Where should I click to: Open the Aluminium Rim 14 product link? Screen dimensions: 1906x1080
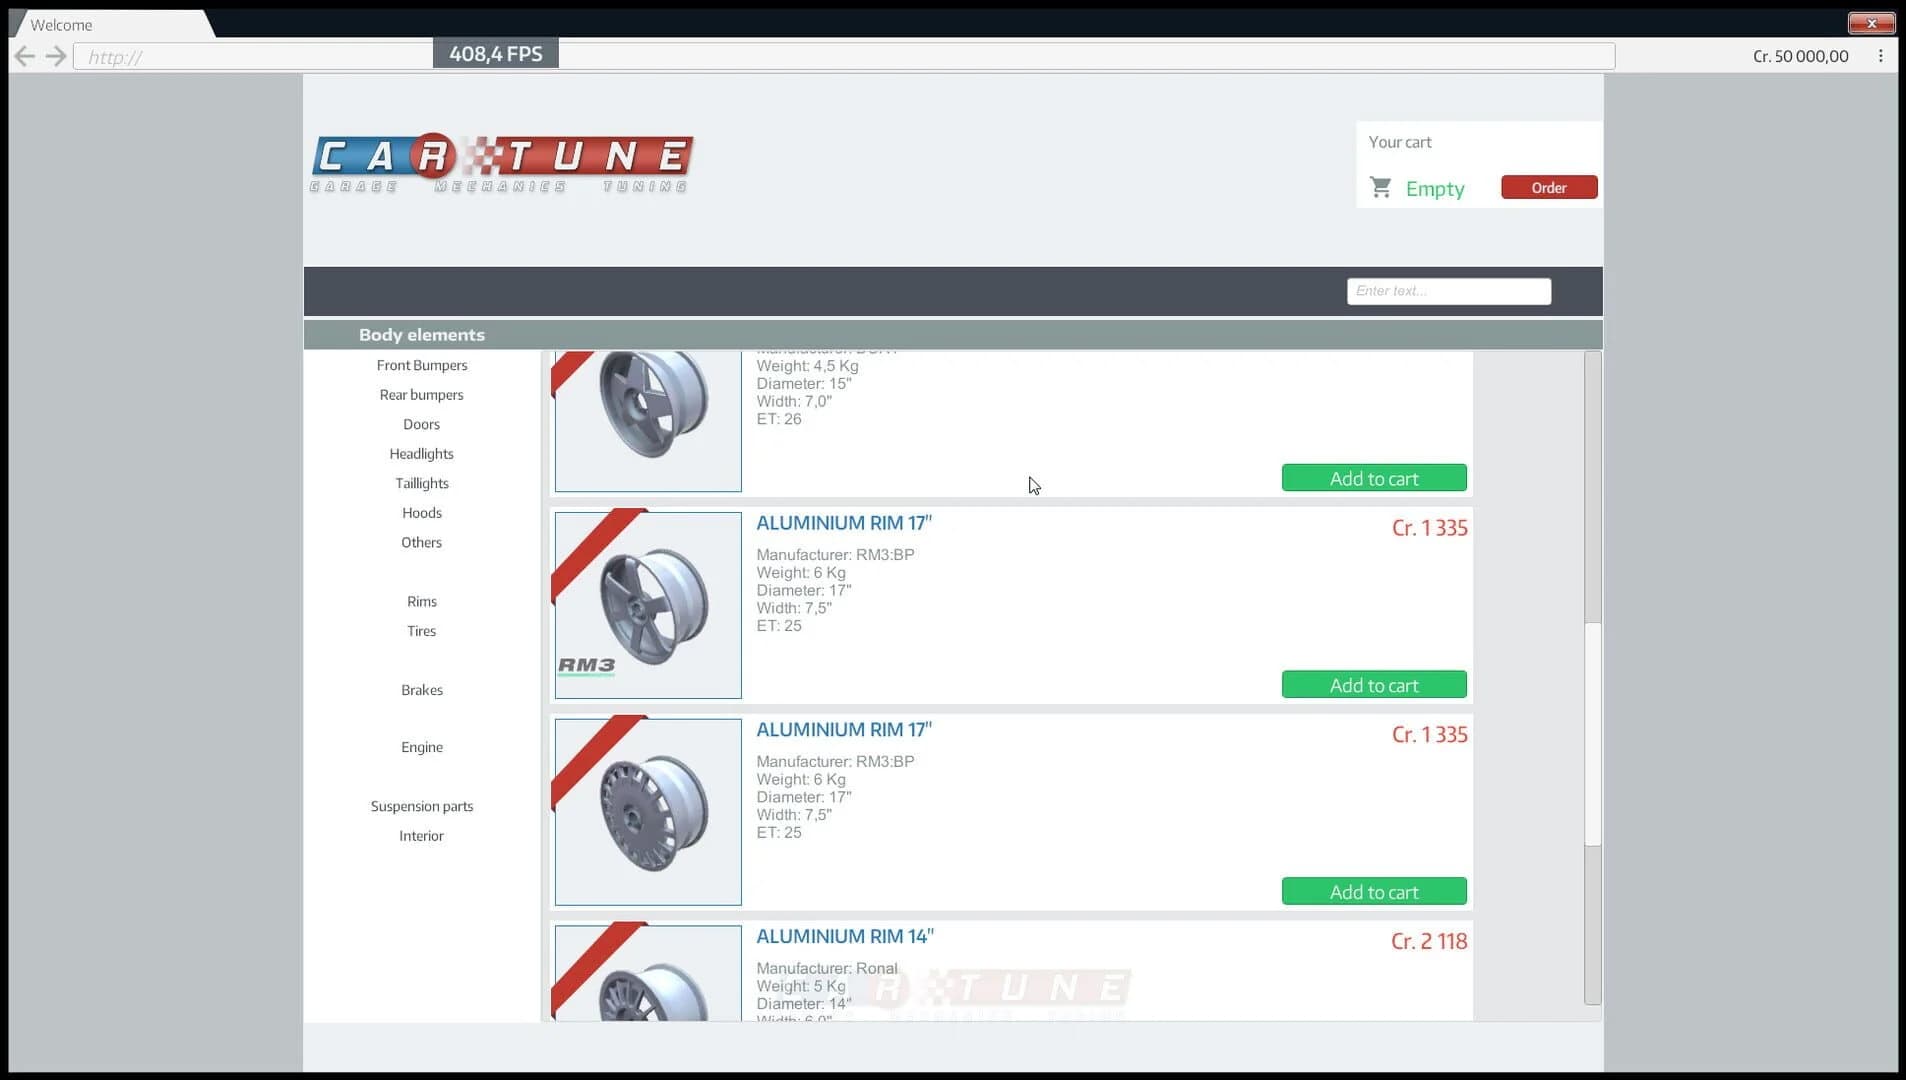point(843,936)
